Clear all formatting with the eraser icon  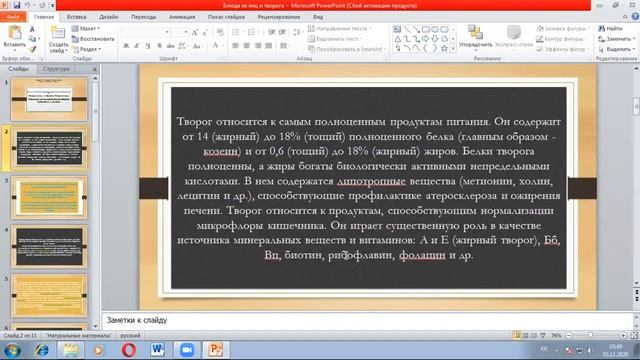(x=220, y=32)
